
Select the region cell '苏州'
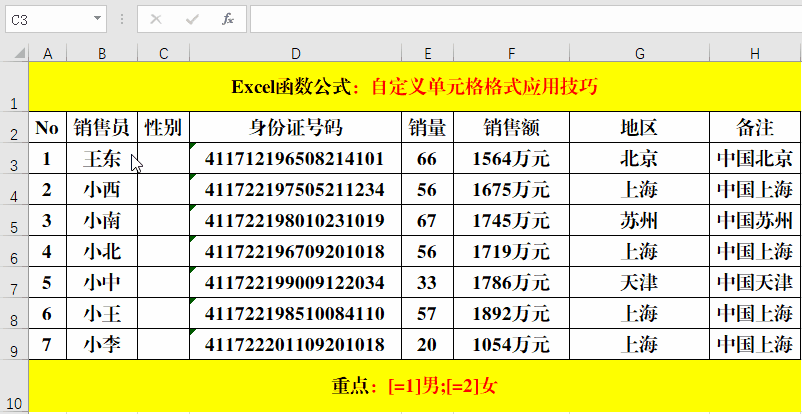click(x=639, y=220)
